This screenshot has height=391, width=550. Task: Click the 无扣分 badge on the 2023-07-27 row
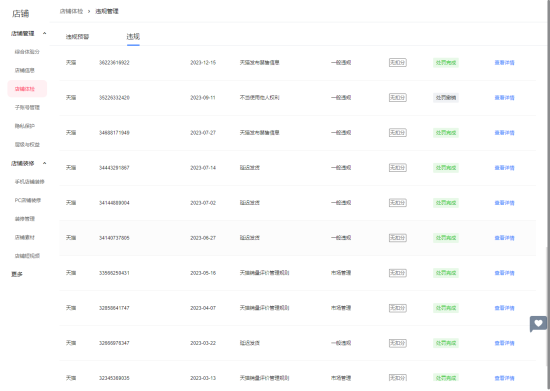point(397,133)
